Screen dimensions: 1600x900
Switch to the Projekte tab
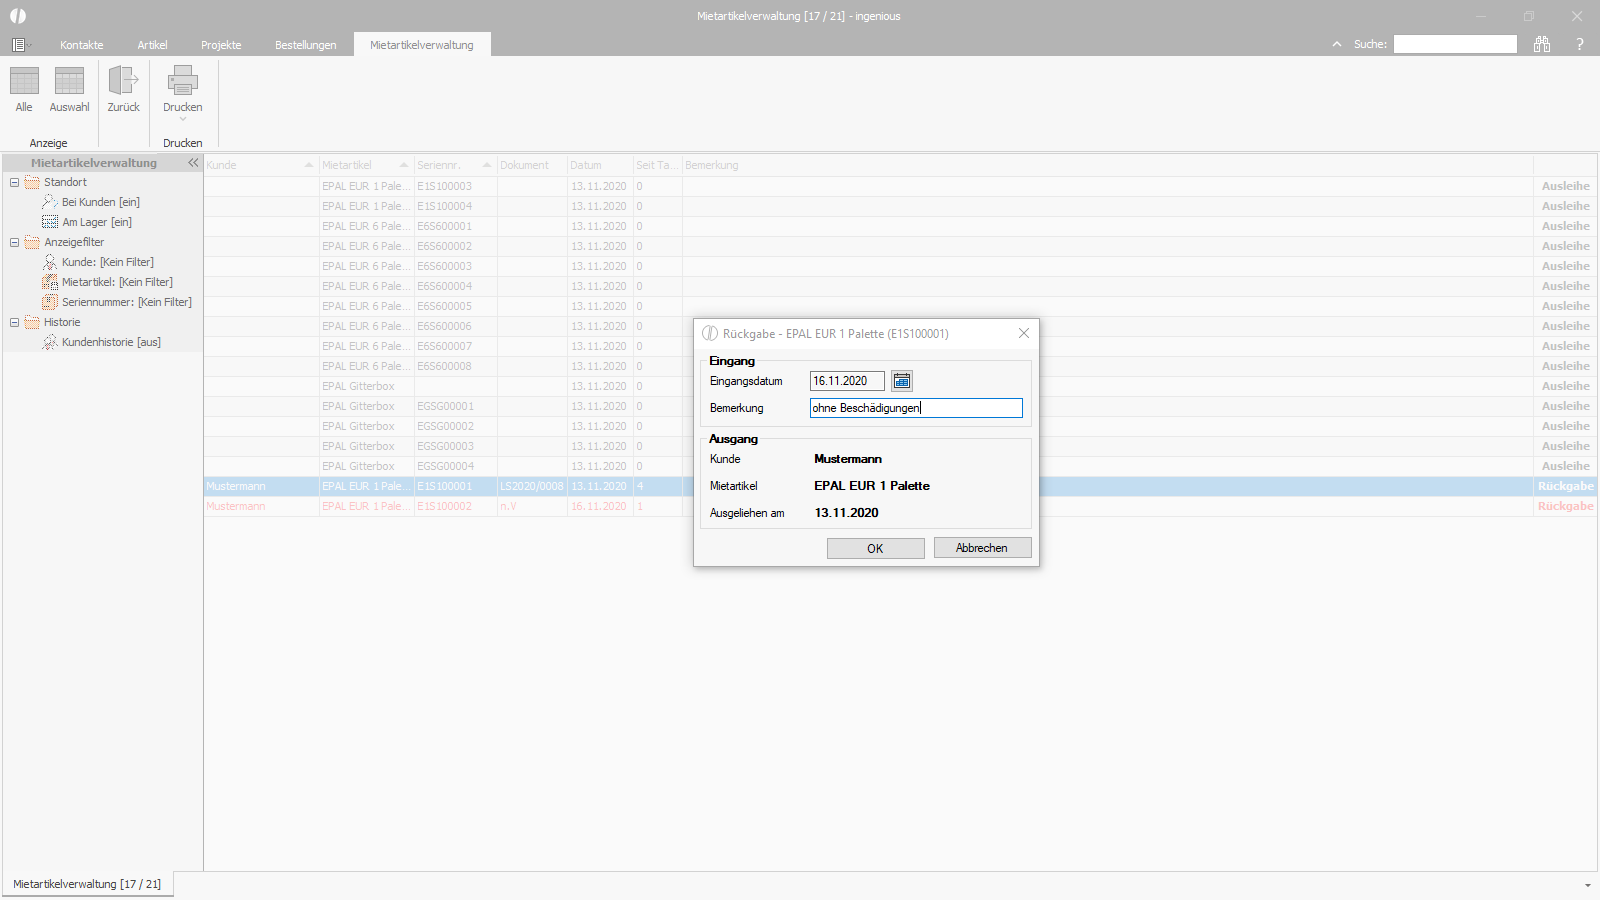(x=221, y=45)
